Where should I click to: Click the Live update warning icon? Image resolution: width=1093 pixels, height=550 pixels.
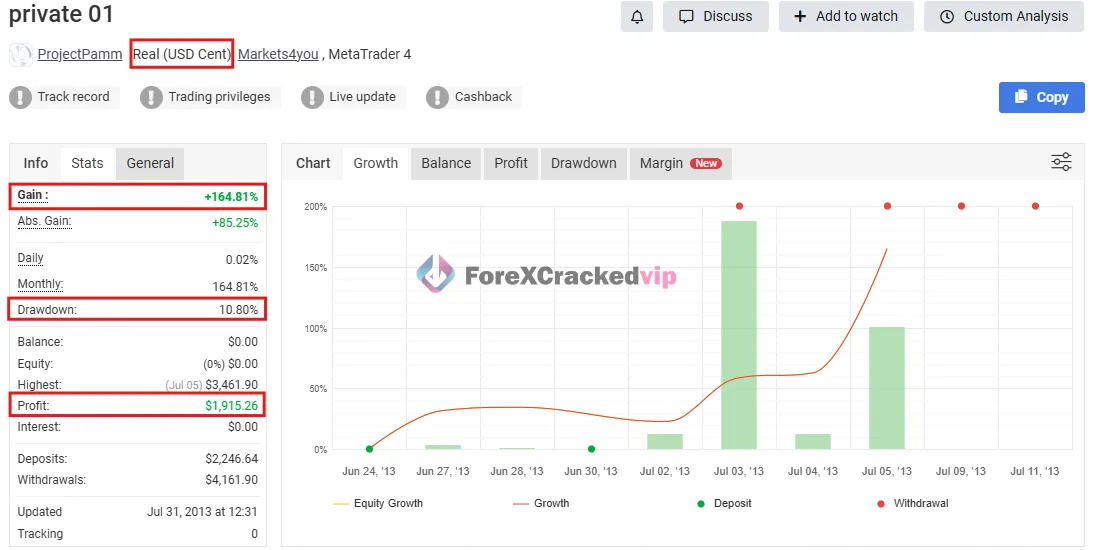tap(312, 97)
